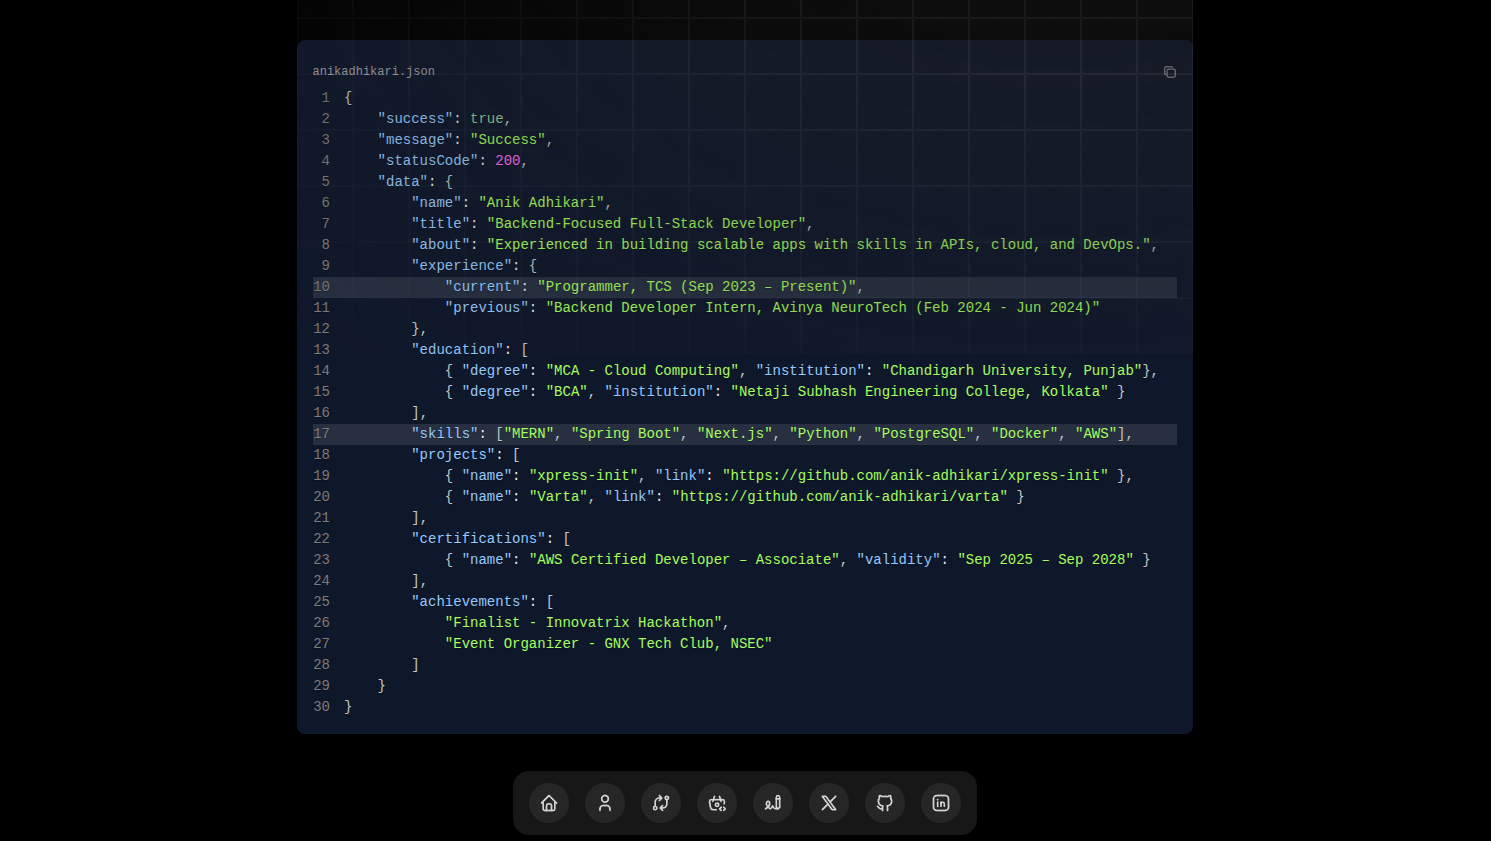Click the "Spring Boot" skill string
Screen dimensions: 1491x841
pos(626,434)
